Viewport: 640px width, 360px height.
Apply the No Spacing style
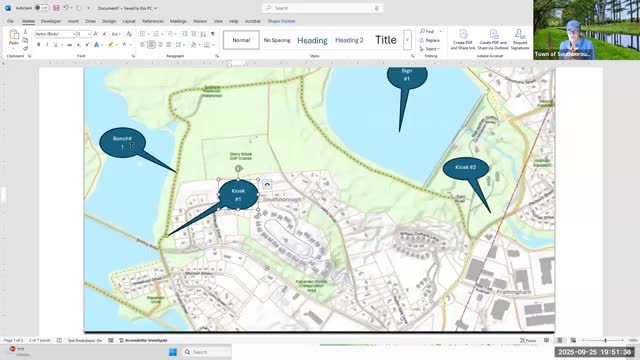277,40
